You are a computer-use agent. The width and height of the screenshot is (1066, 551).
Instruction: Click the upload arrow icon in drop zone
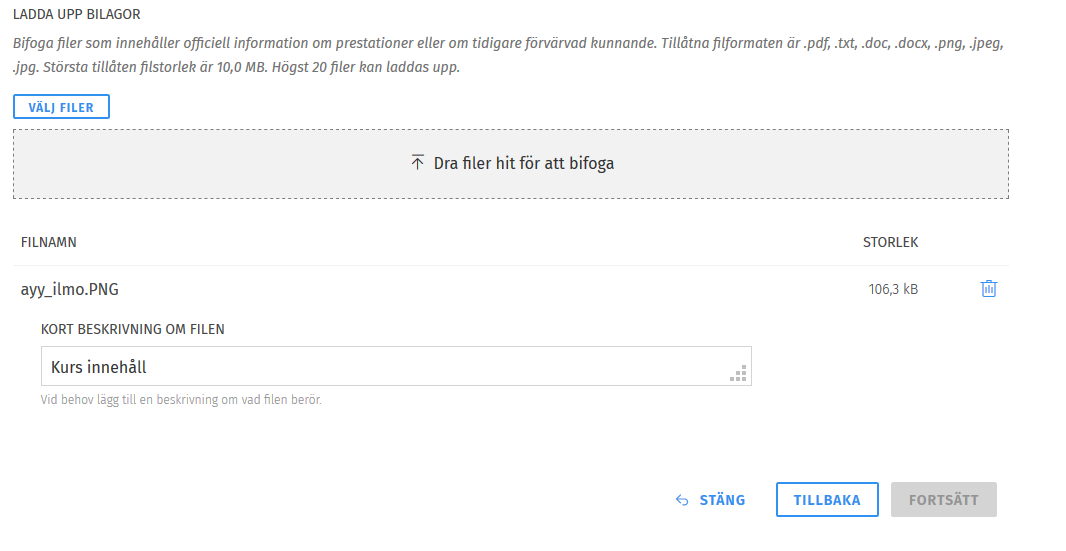418,163
